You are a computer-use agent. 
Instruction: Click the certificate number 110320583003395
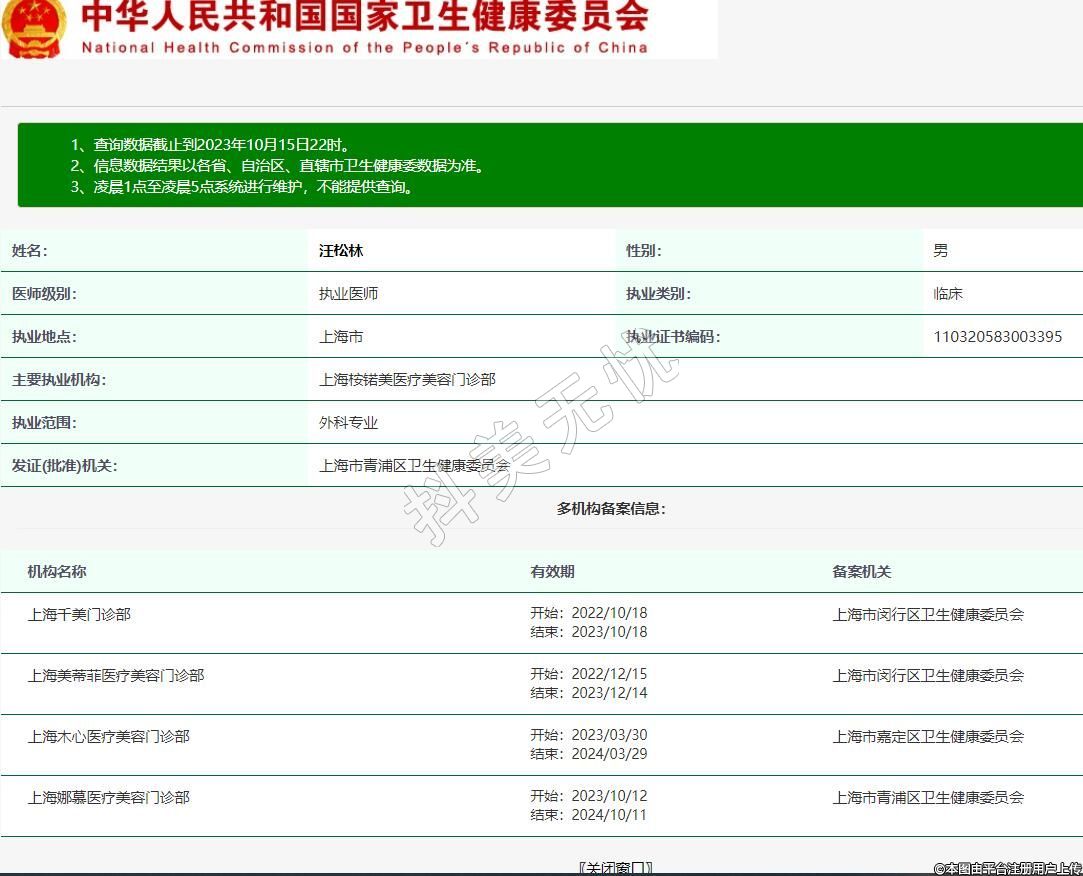[997, 337]
